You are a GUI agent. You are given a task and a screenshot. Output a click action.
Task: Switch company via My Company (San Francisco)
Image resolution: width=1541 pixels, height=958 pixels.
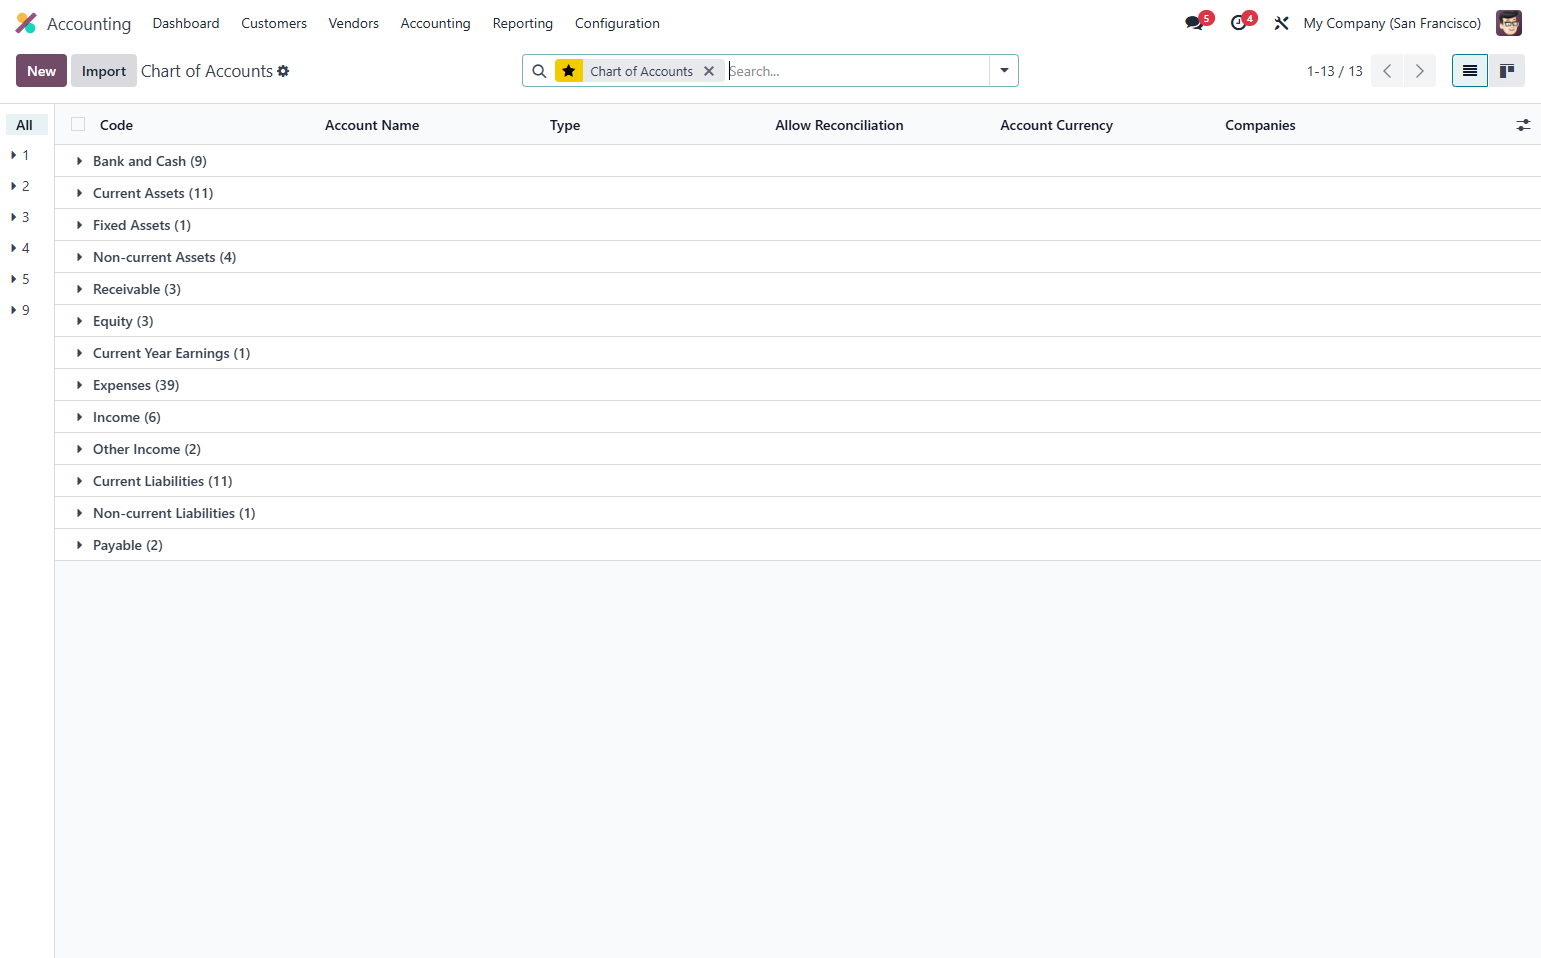[1392, 23]
